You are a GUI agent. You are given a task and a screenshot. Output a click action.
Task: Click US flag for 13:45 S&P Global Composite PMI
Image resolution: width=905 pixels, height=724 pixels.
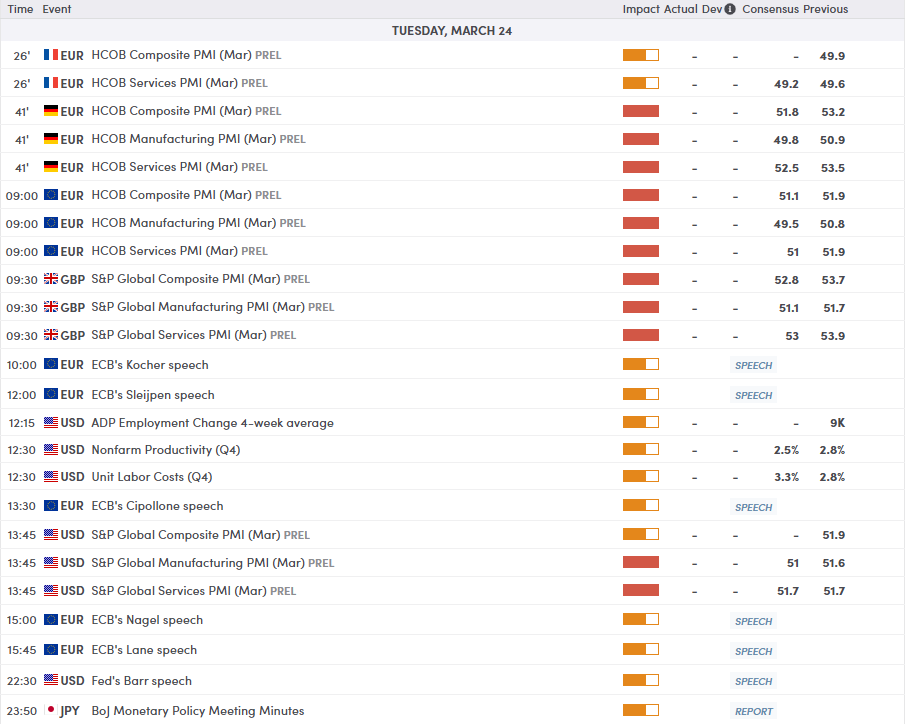[x=51, y=535]
